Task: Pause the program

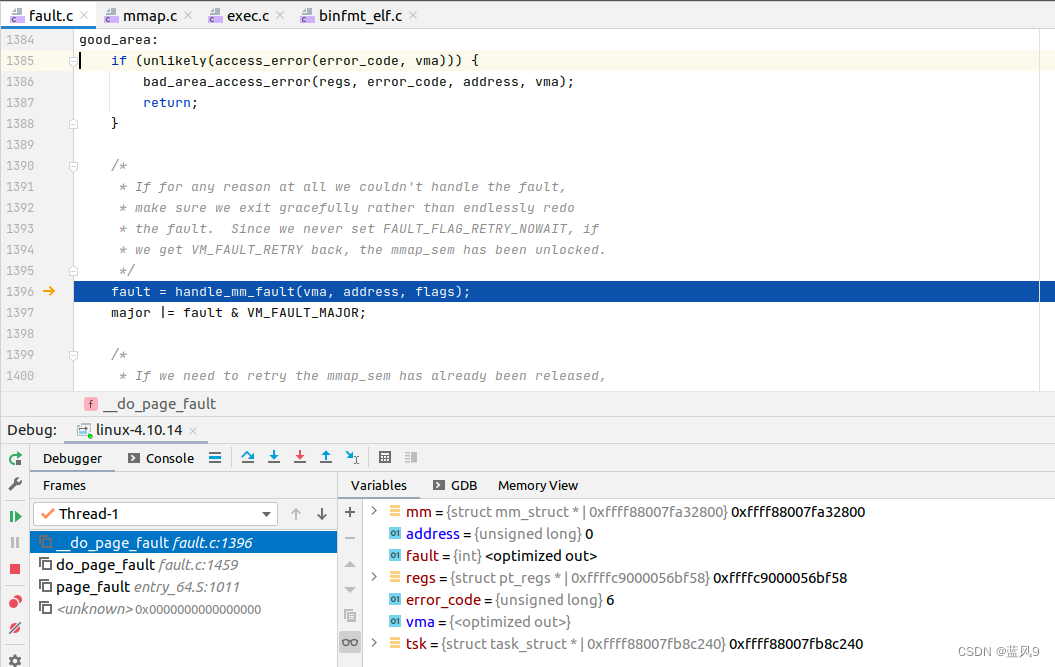Action: 15,542
